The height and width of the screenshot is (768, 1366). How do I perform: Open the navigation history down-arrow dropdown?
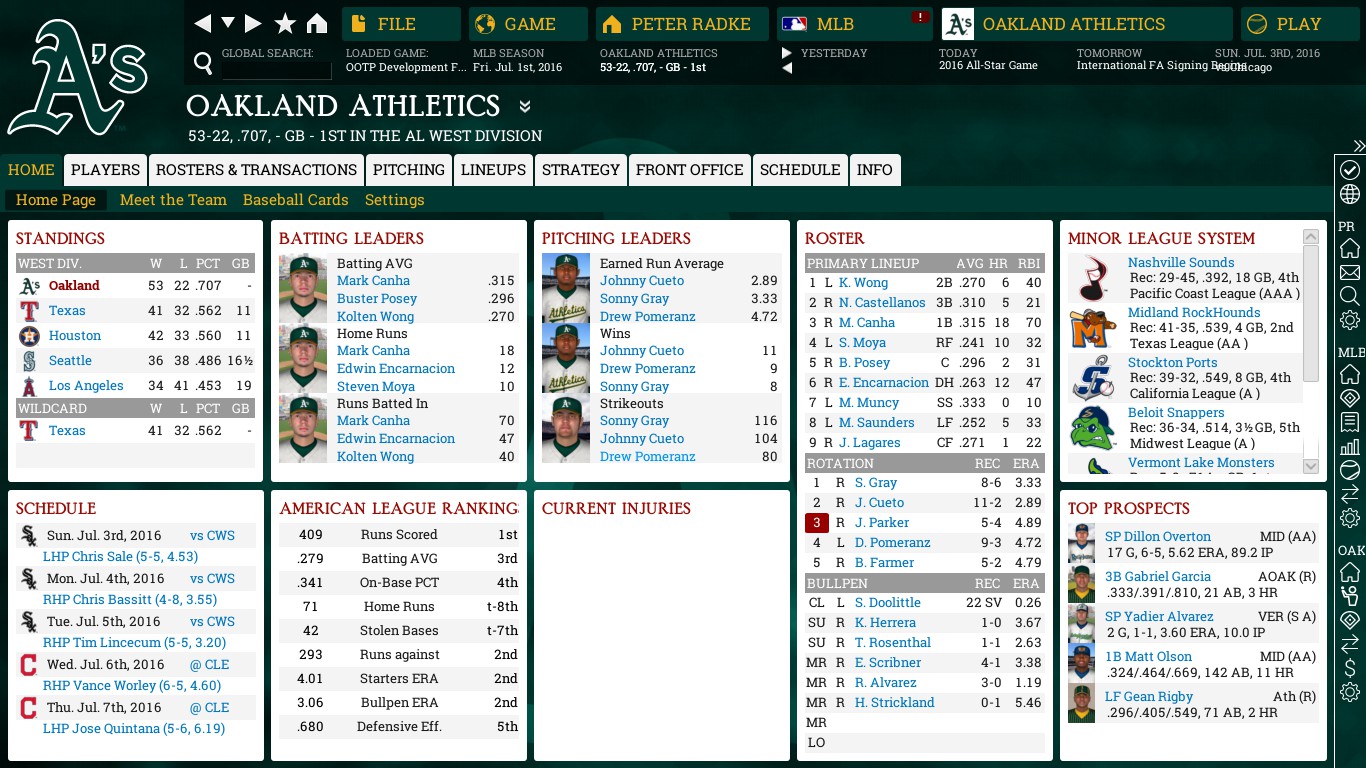point(228,24)
